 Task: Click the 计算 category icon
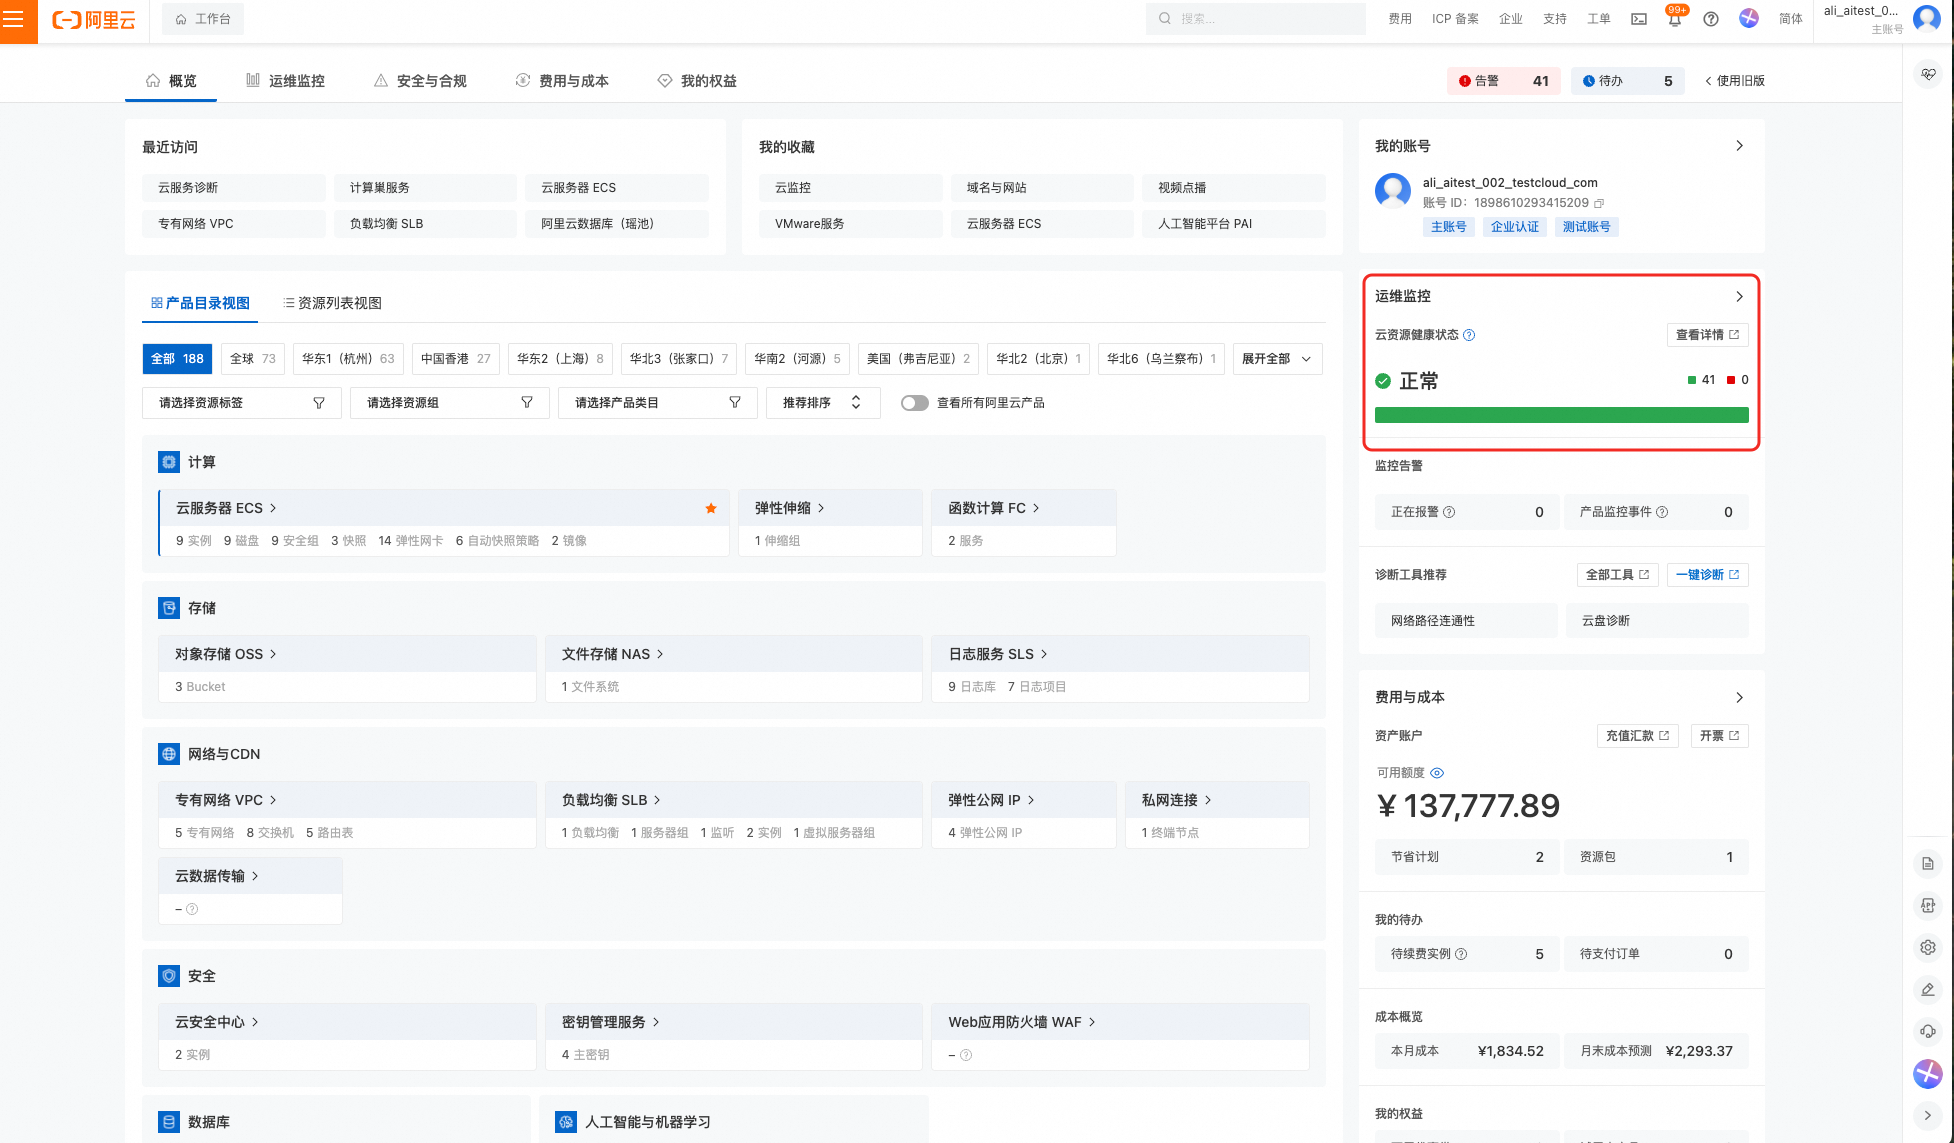click(169, 462)
